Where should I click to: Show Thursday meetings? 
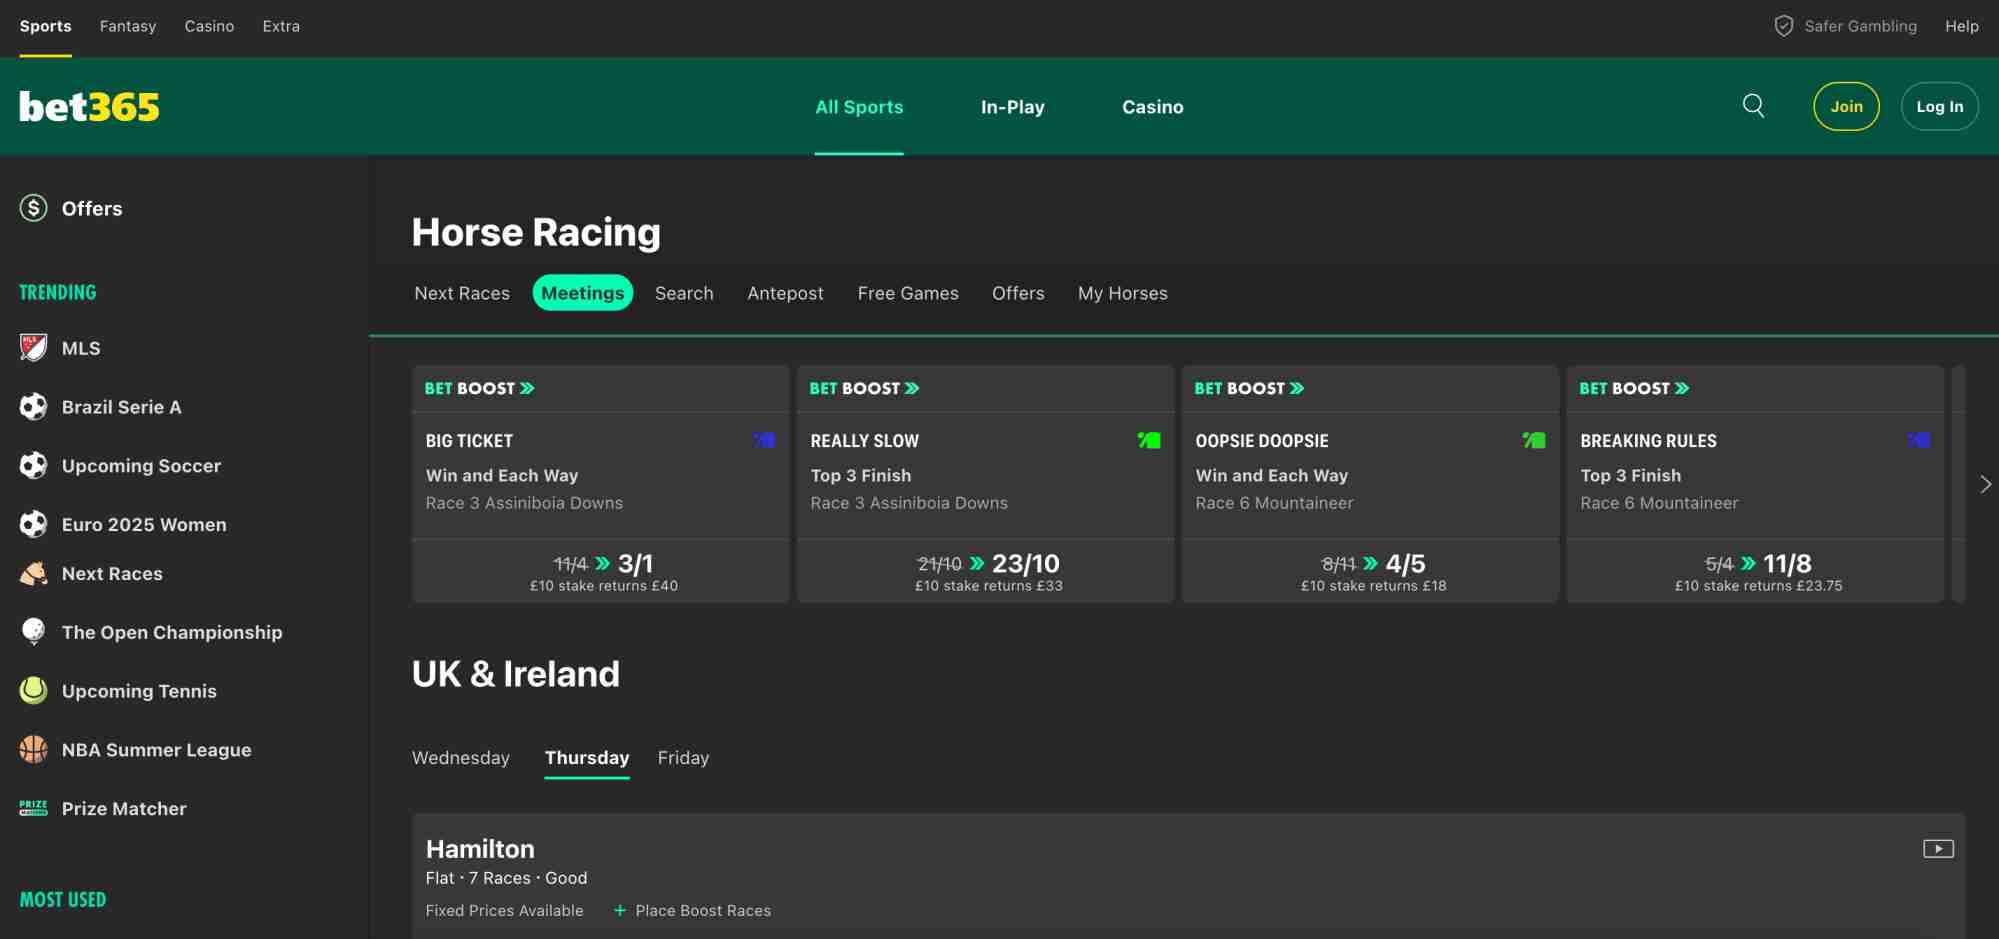click(587, 758)
